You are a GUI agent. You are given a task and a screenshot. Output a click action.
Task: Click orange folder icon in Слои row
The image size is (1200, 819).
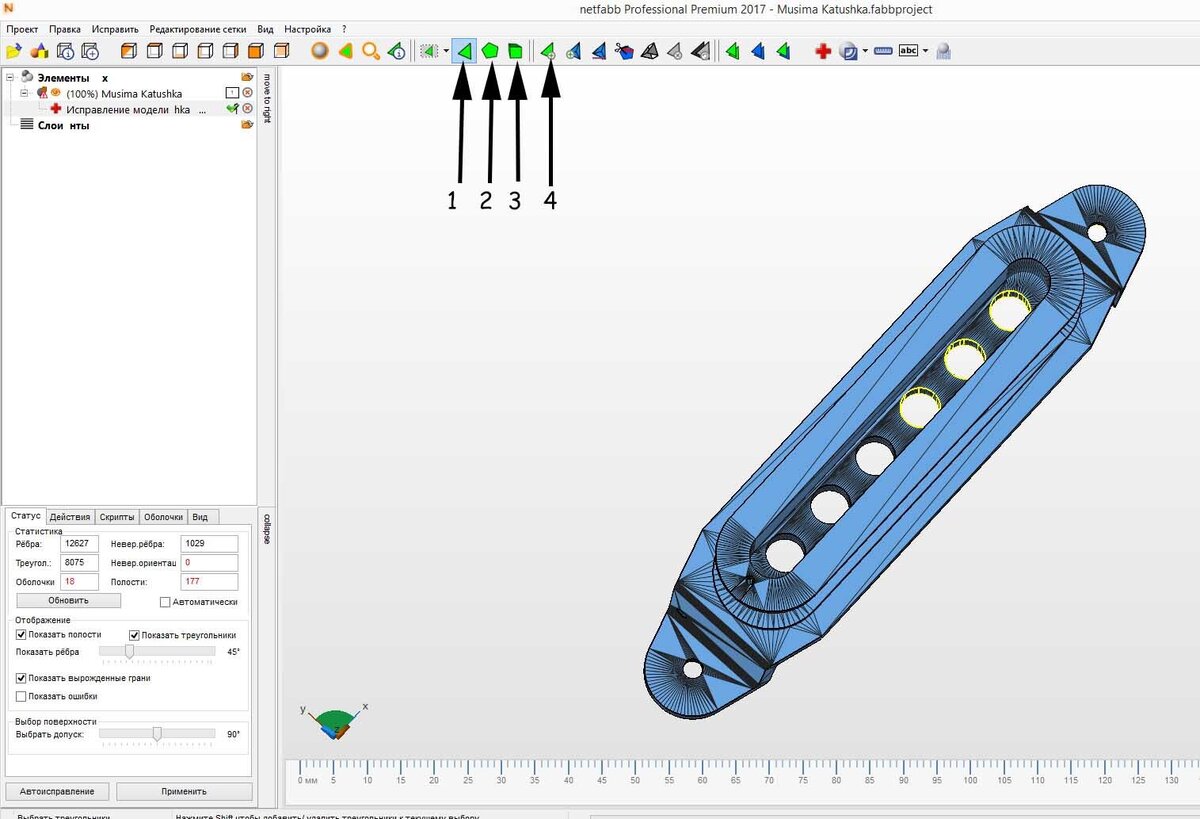tap(247, 125)
